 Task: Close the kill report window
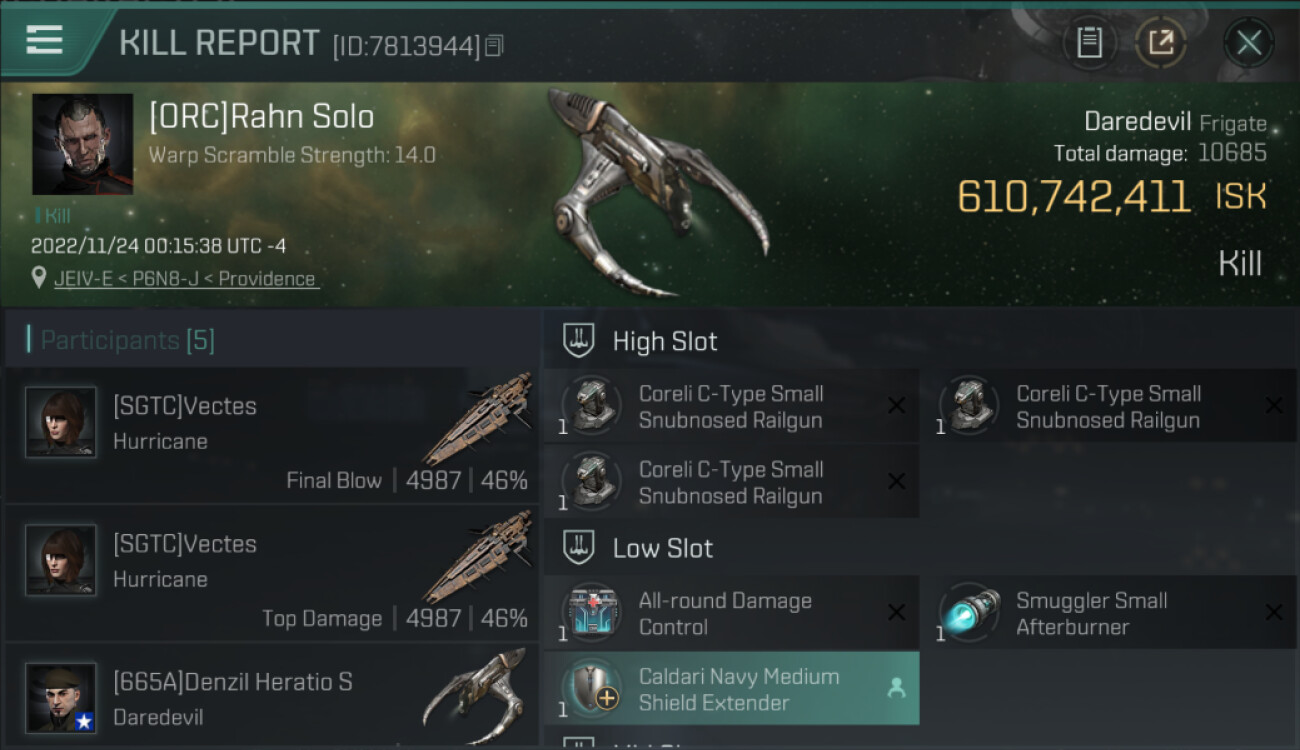click(x=1248, y=43)
